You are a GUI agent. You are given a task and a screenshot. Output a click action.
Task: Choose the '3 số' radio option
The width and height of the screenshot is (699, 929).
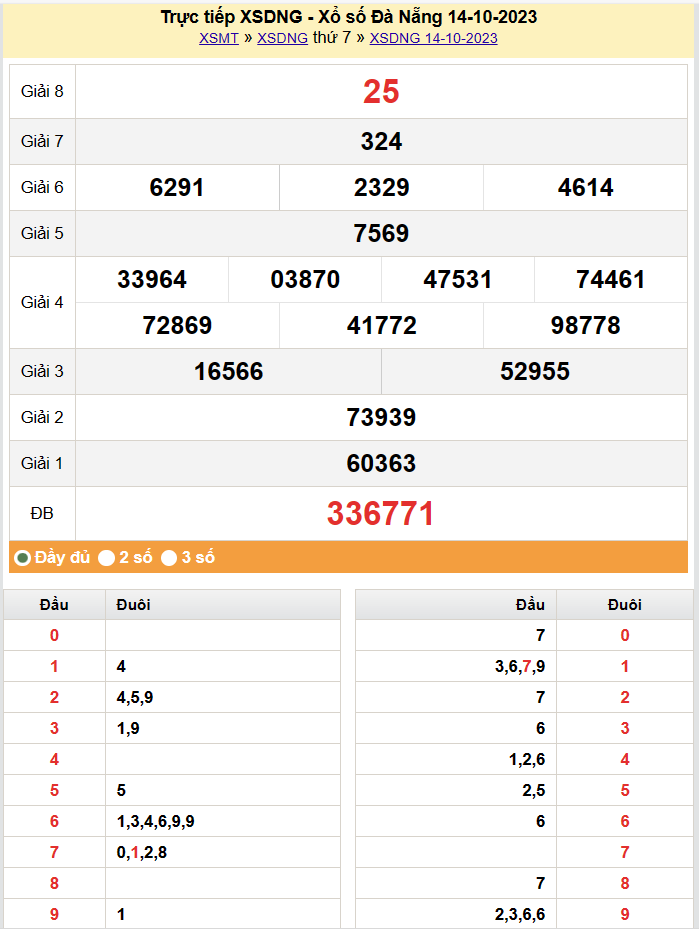click(169, 558)
